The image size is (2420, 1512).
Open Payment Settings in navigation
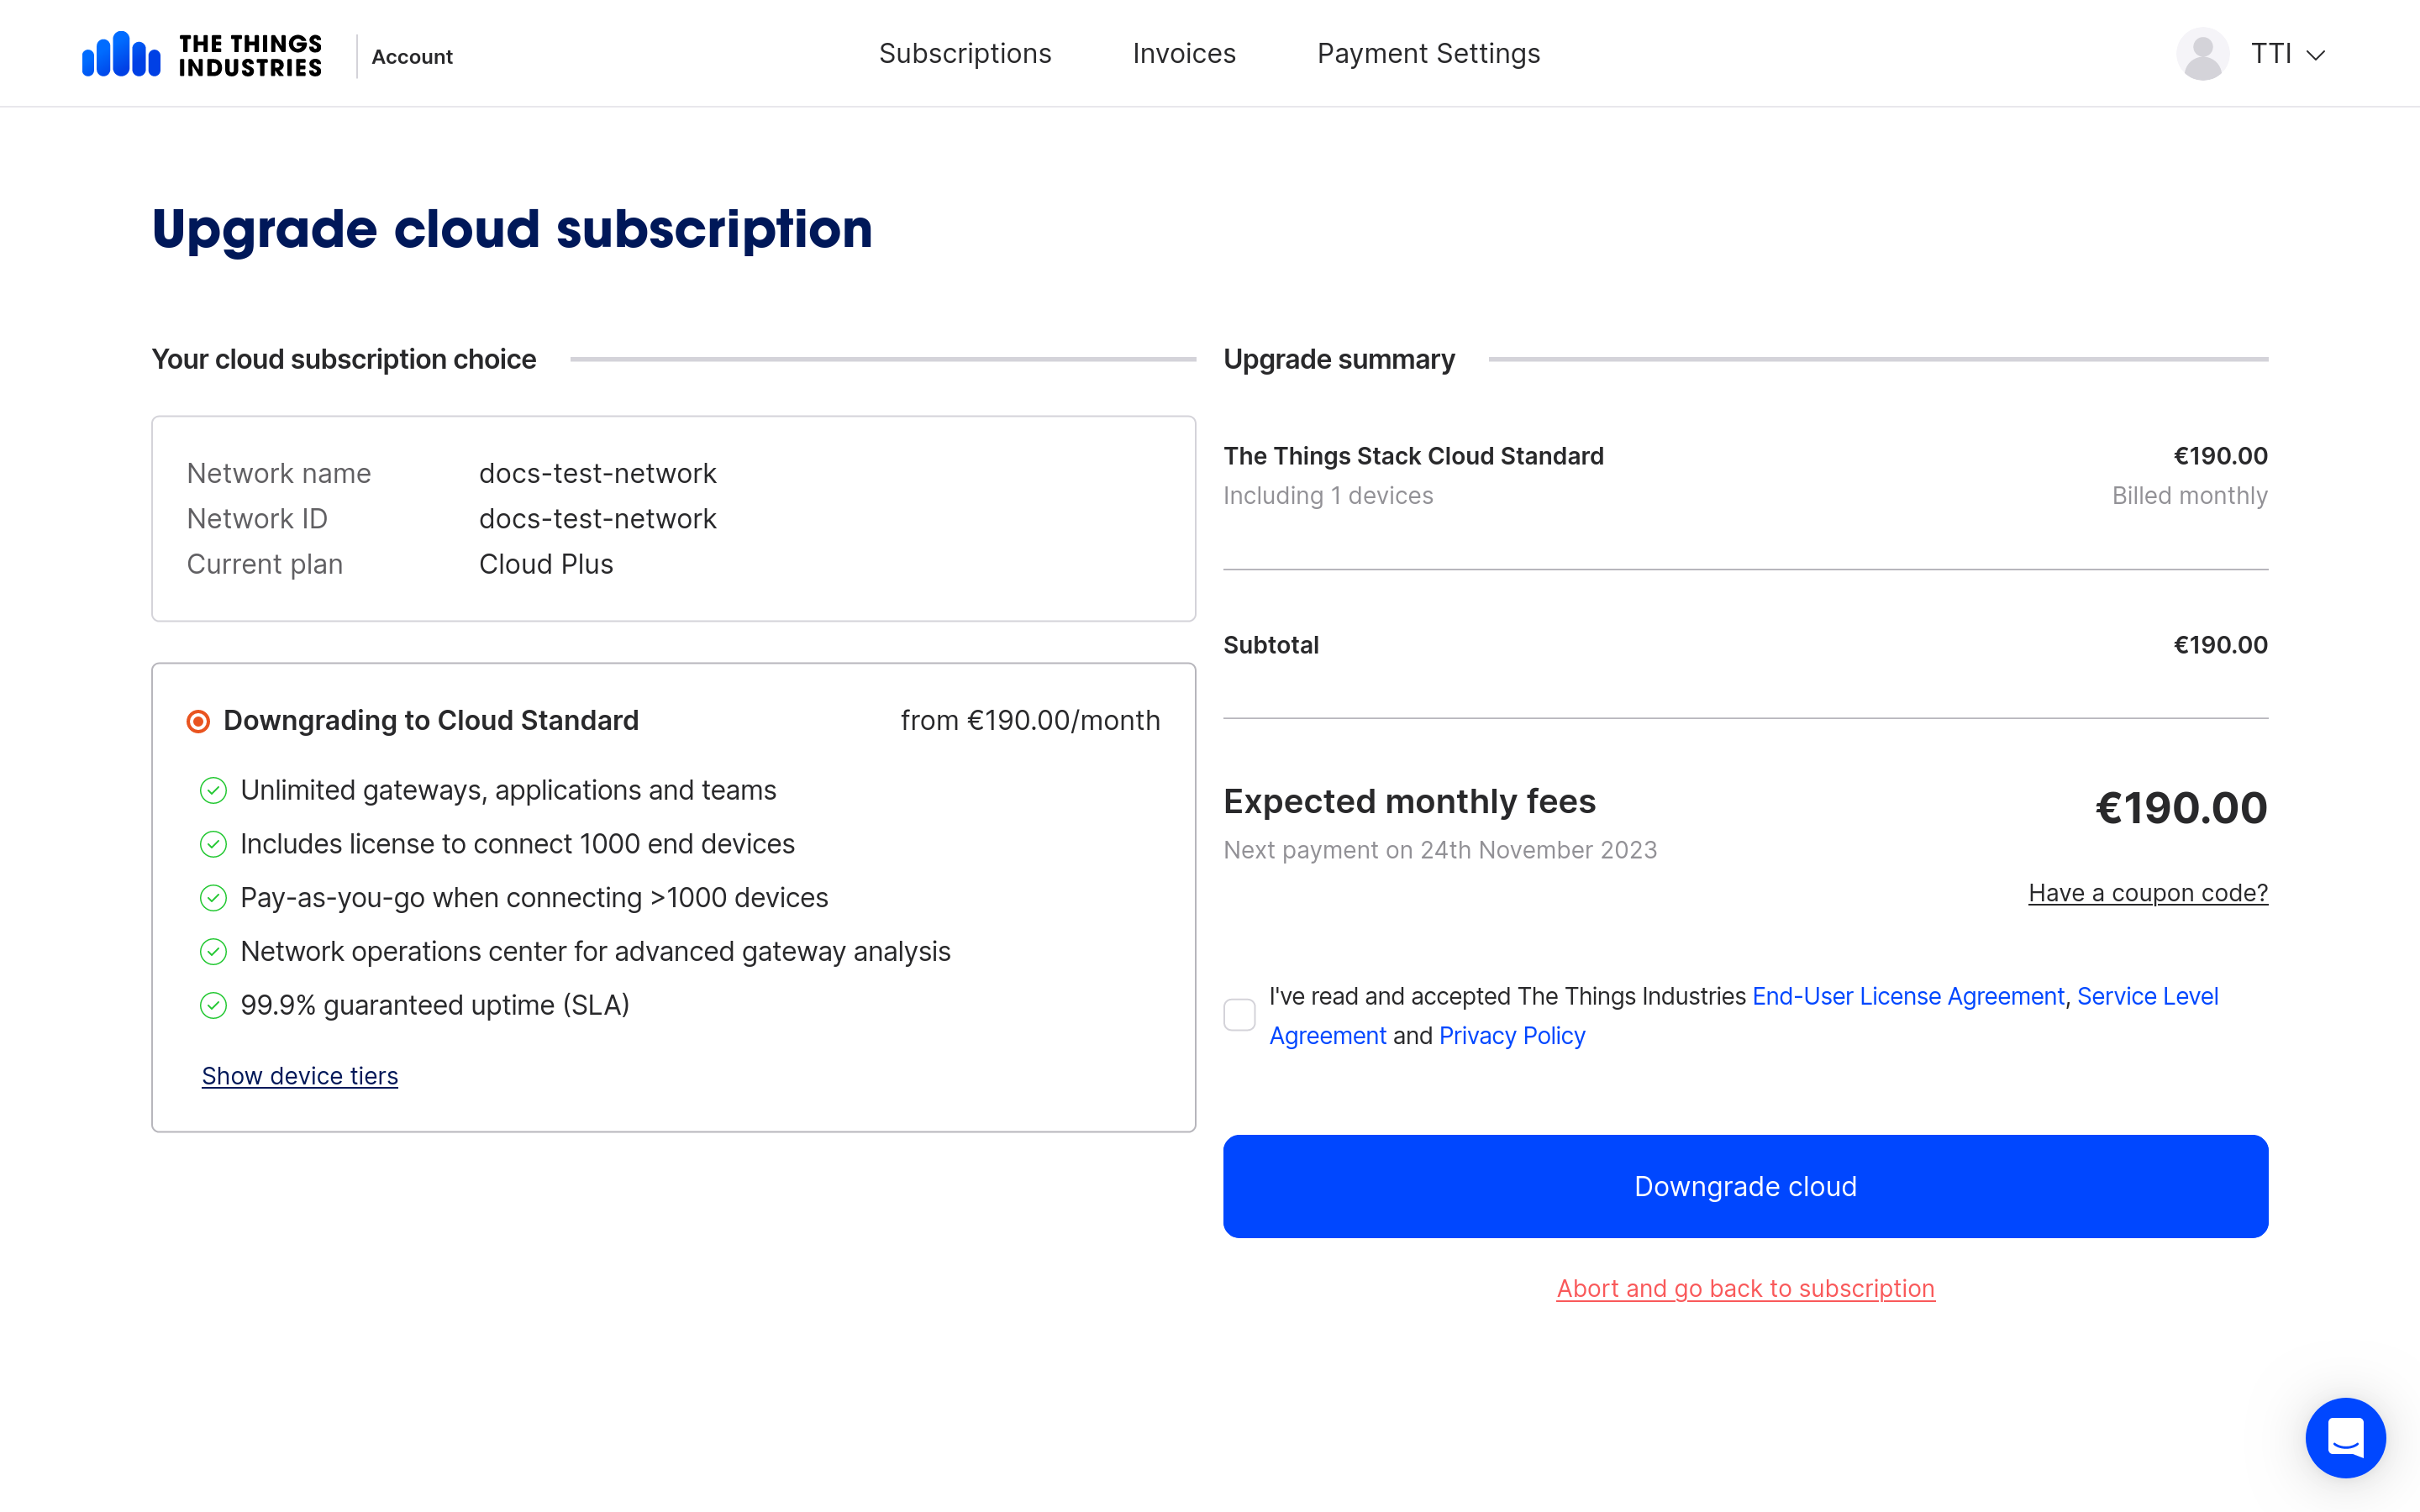[x=1428, y=54]
